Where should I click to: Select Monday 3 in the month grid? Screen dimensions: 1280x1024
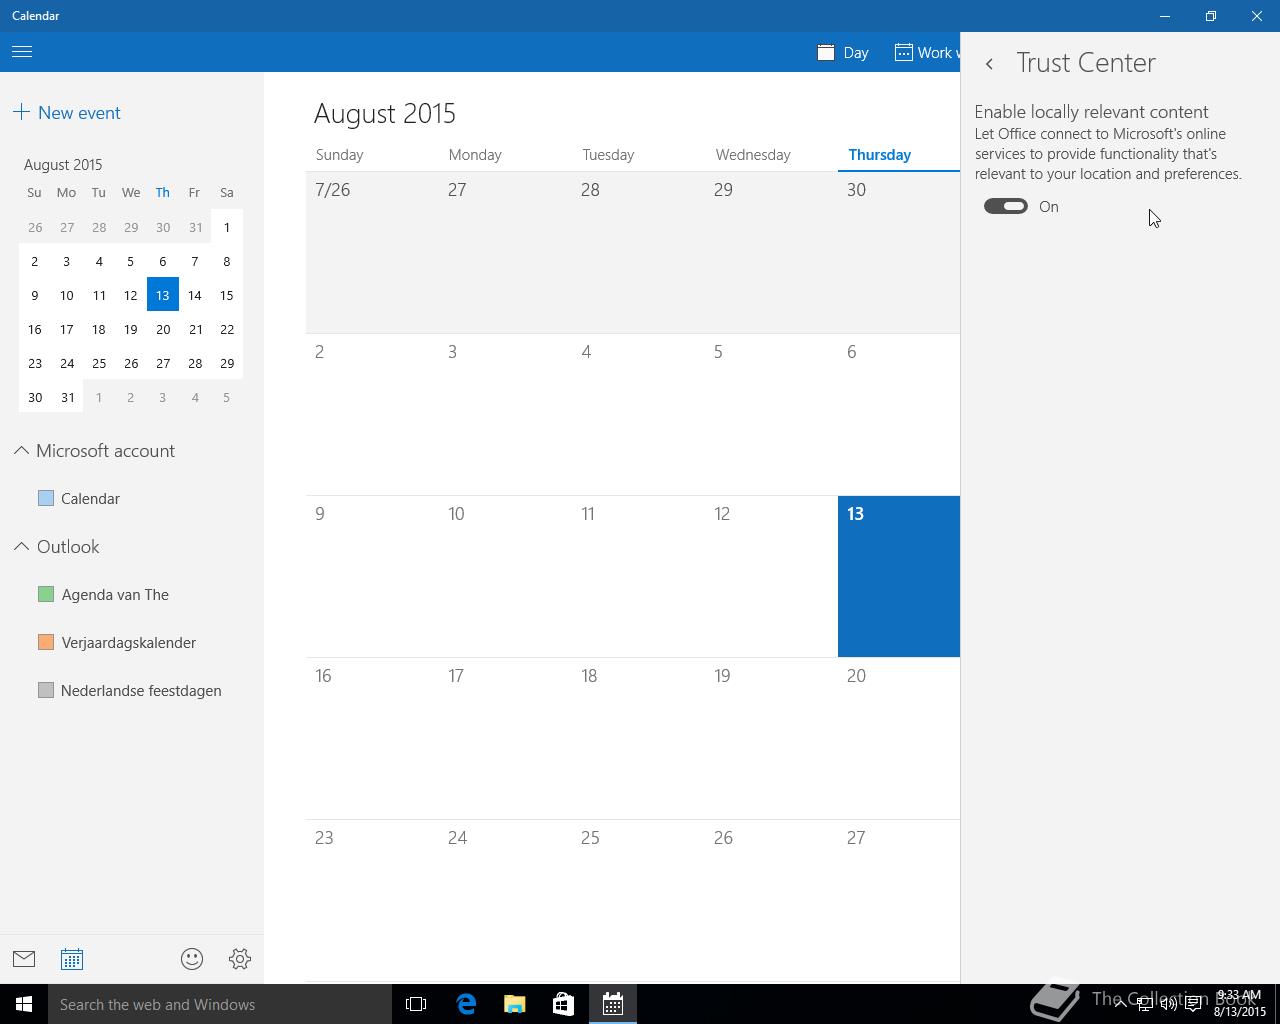click(505, 414)
